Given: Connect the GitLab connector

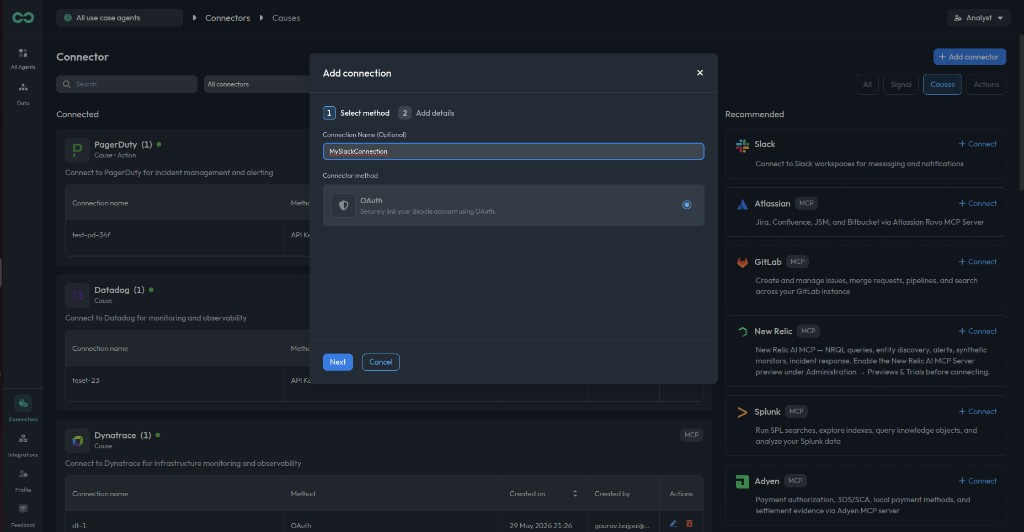Looking at the screenshot, I should pos(978,261).
